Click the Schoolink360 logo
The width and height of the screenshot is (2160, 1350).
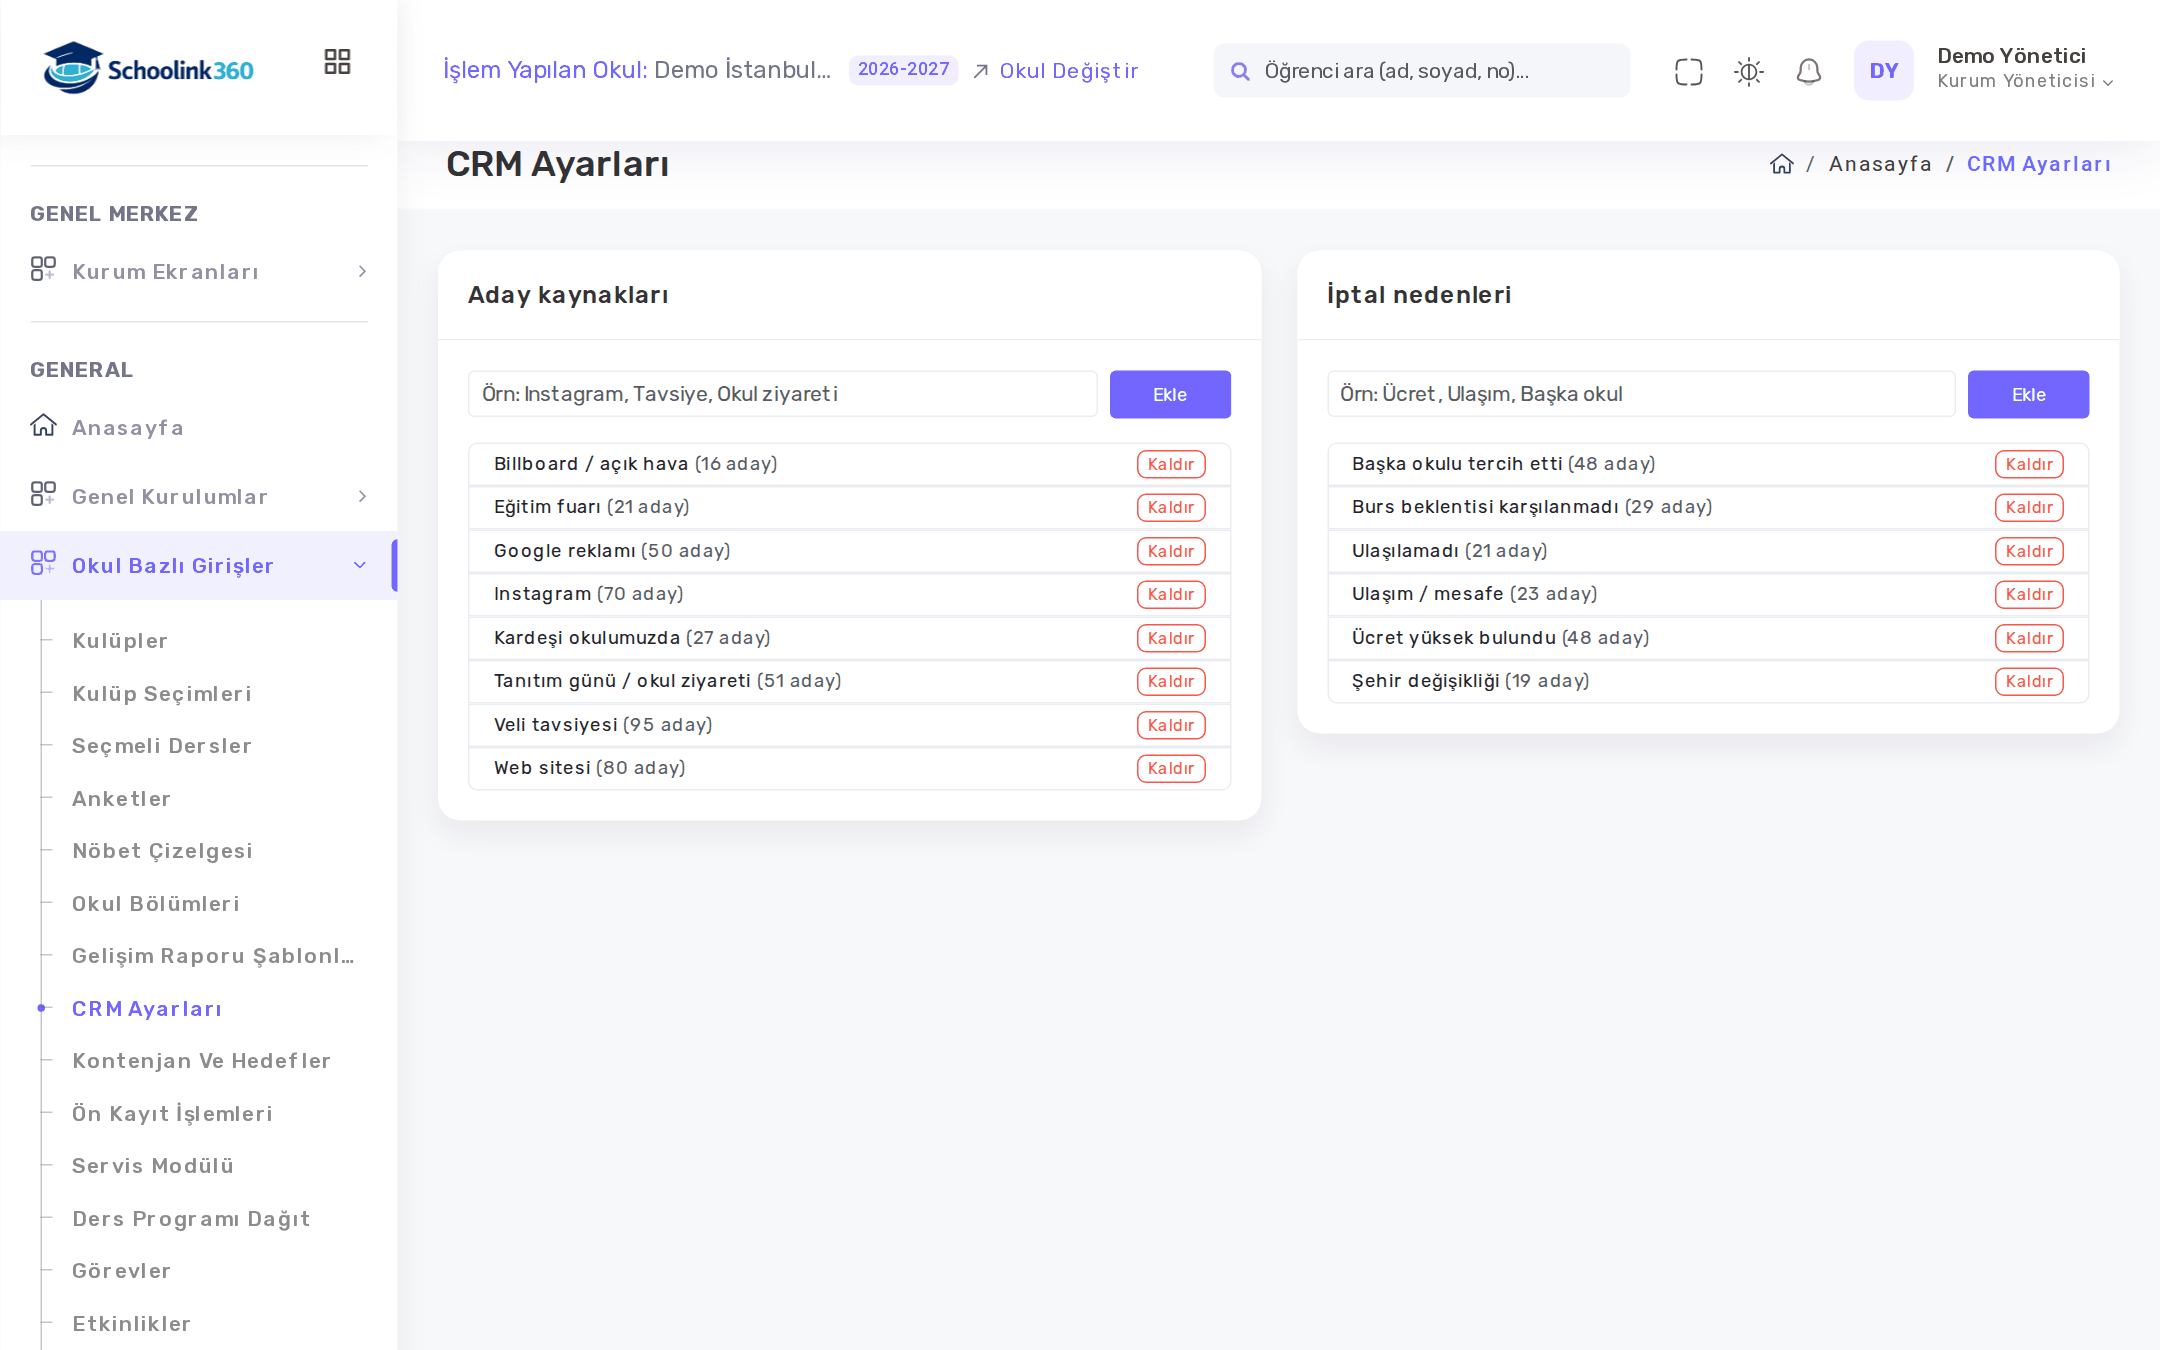click(x=148, y=68)
